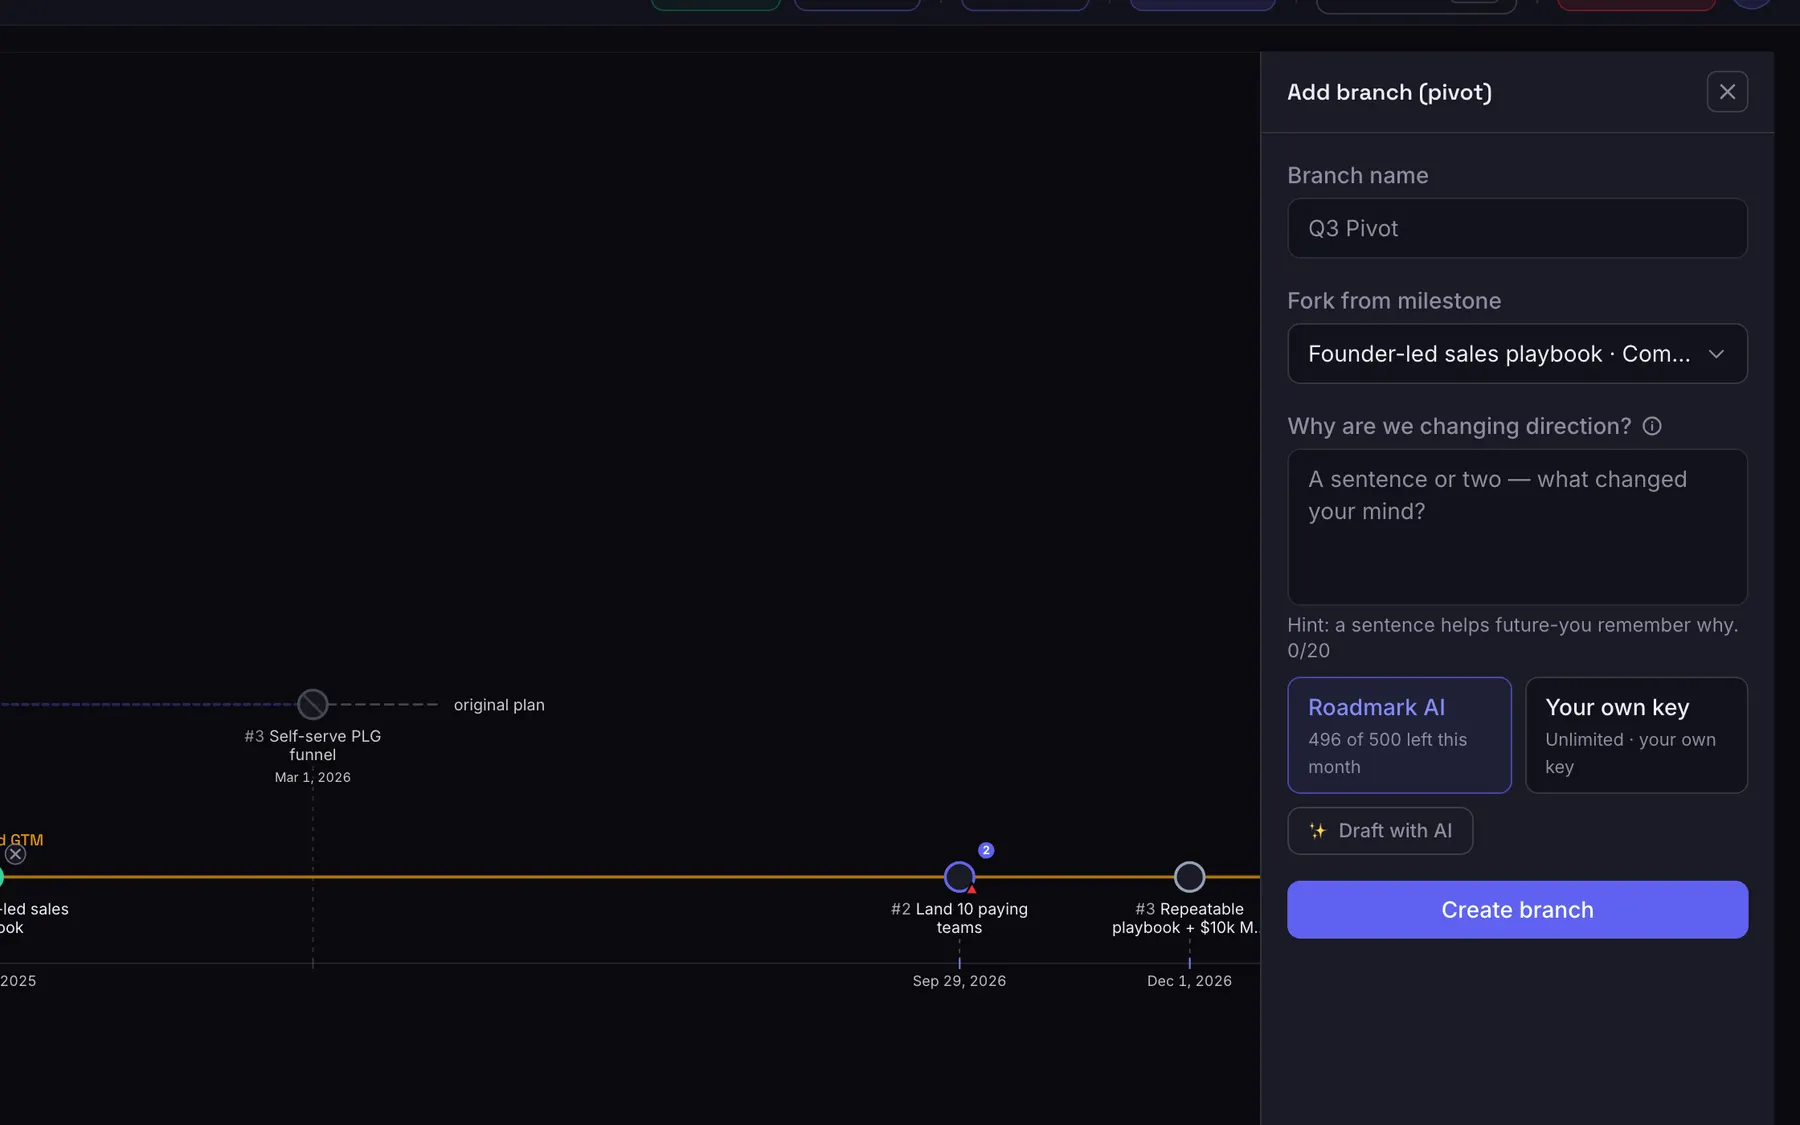
Task: Click the Dec 1, 2026 date marker
Action: click(1189, 981)
